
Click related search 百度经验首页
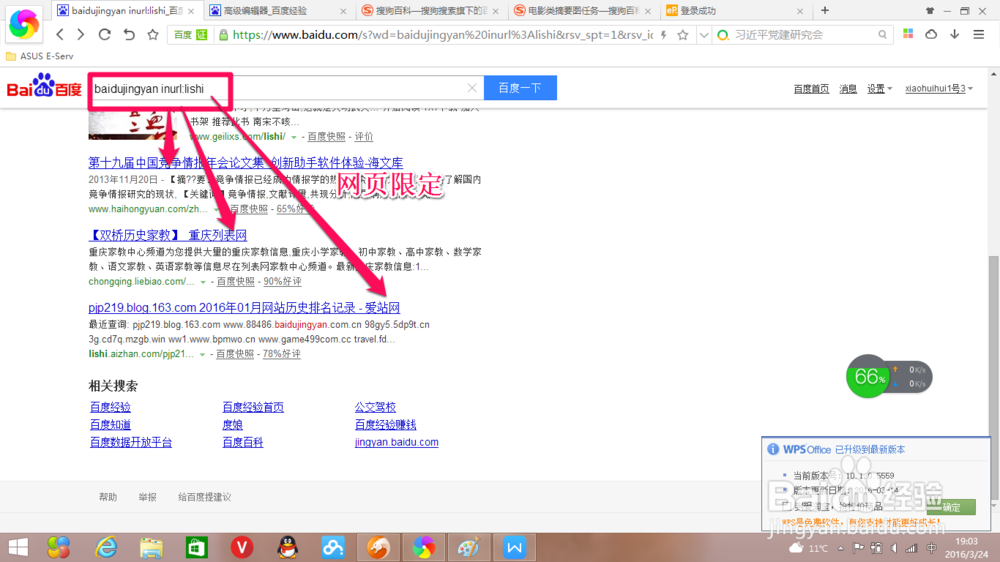(253, 407)
